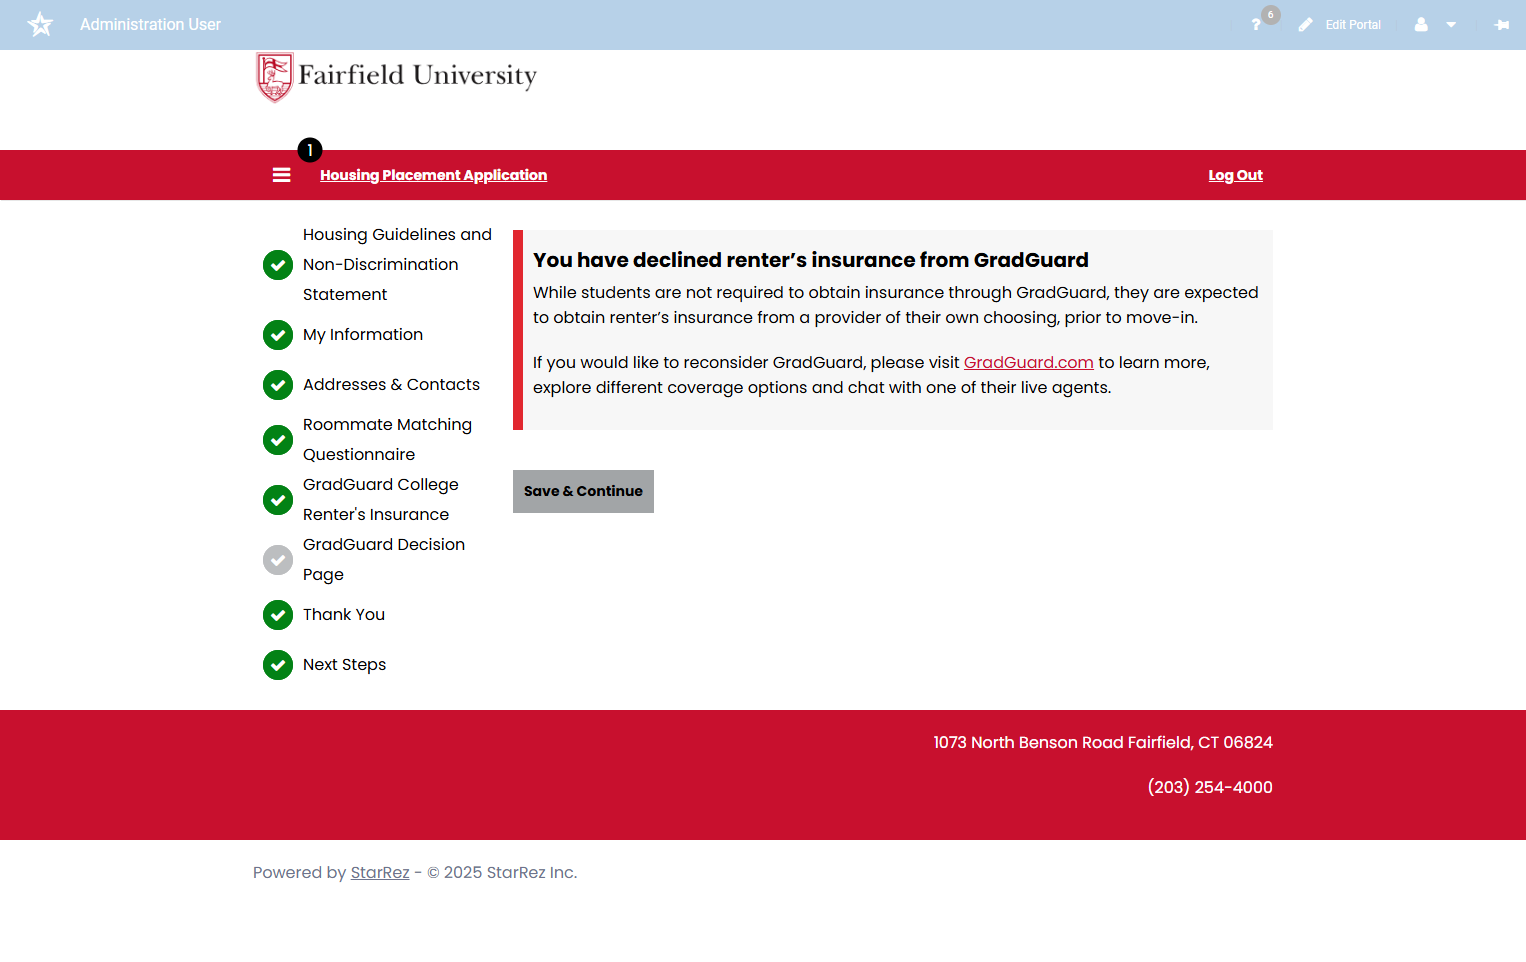
Task: Navigate to Roommate Matching Questionnaire
Action: (x=387, y=440)
